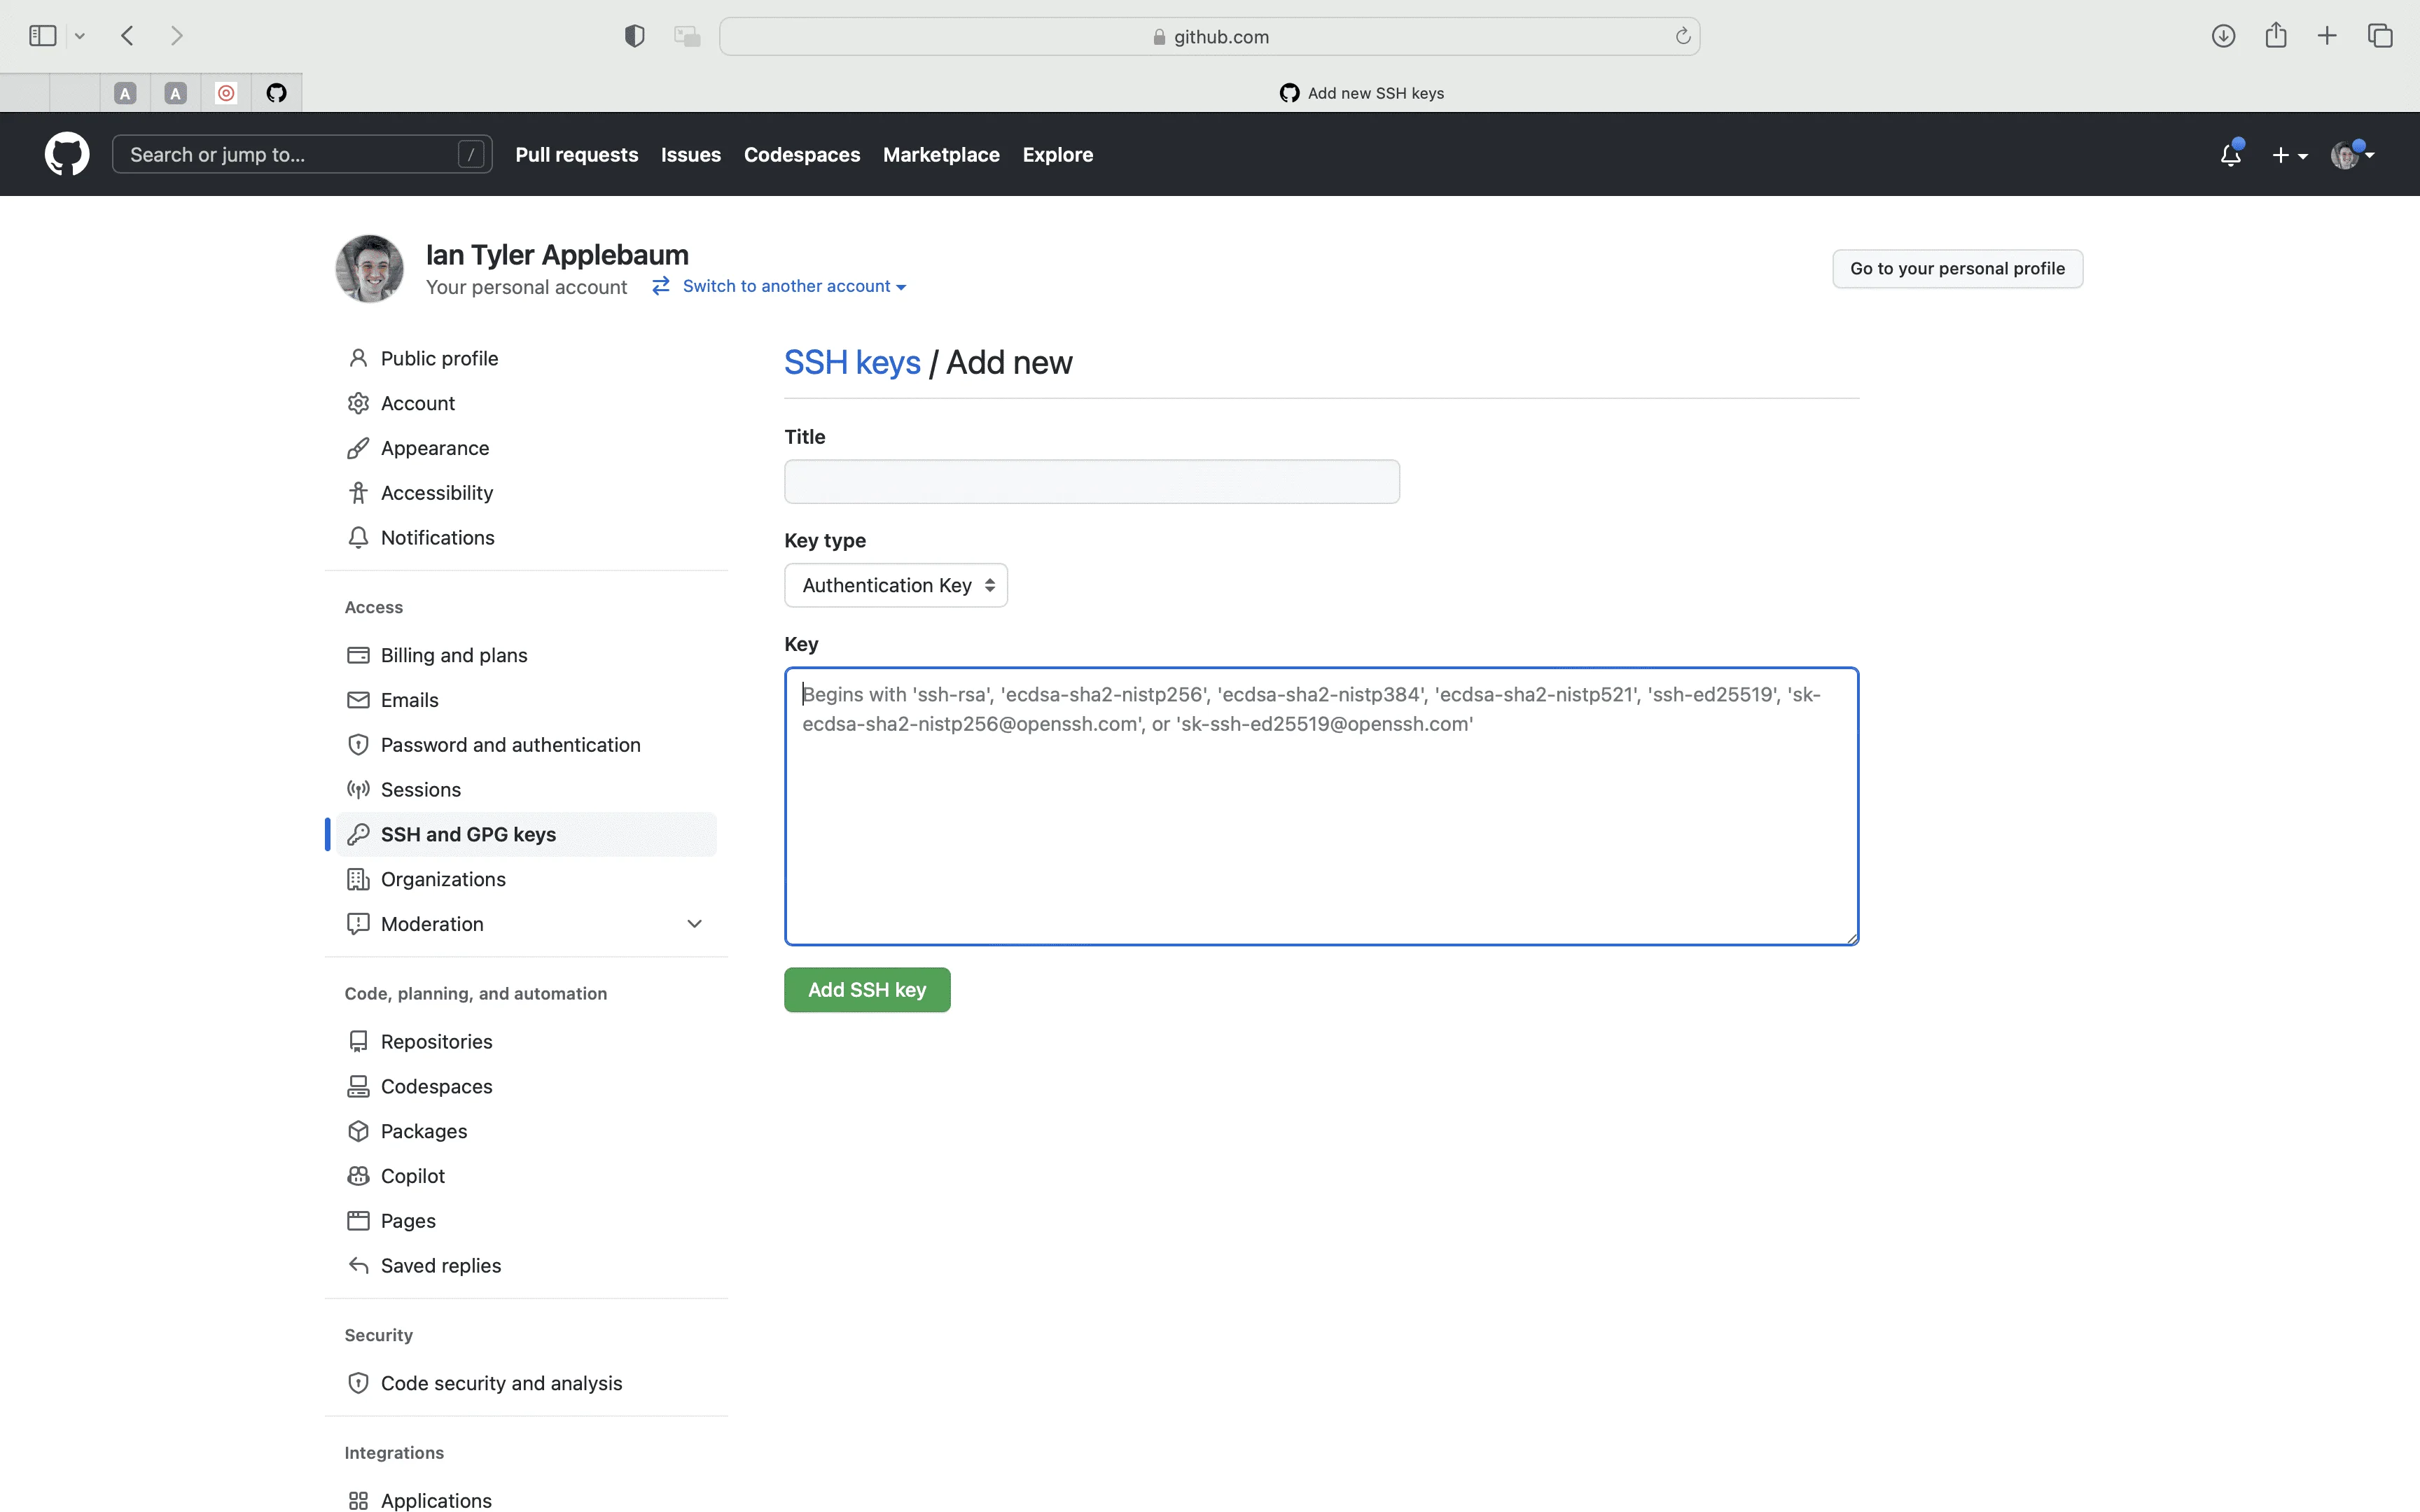This screenshot has width=2420, height=1512.
Task: Click the Safari share icon
Action: click(2276, 36)
